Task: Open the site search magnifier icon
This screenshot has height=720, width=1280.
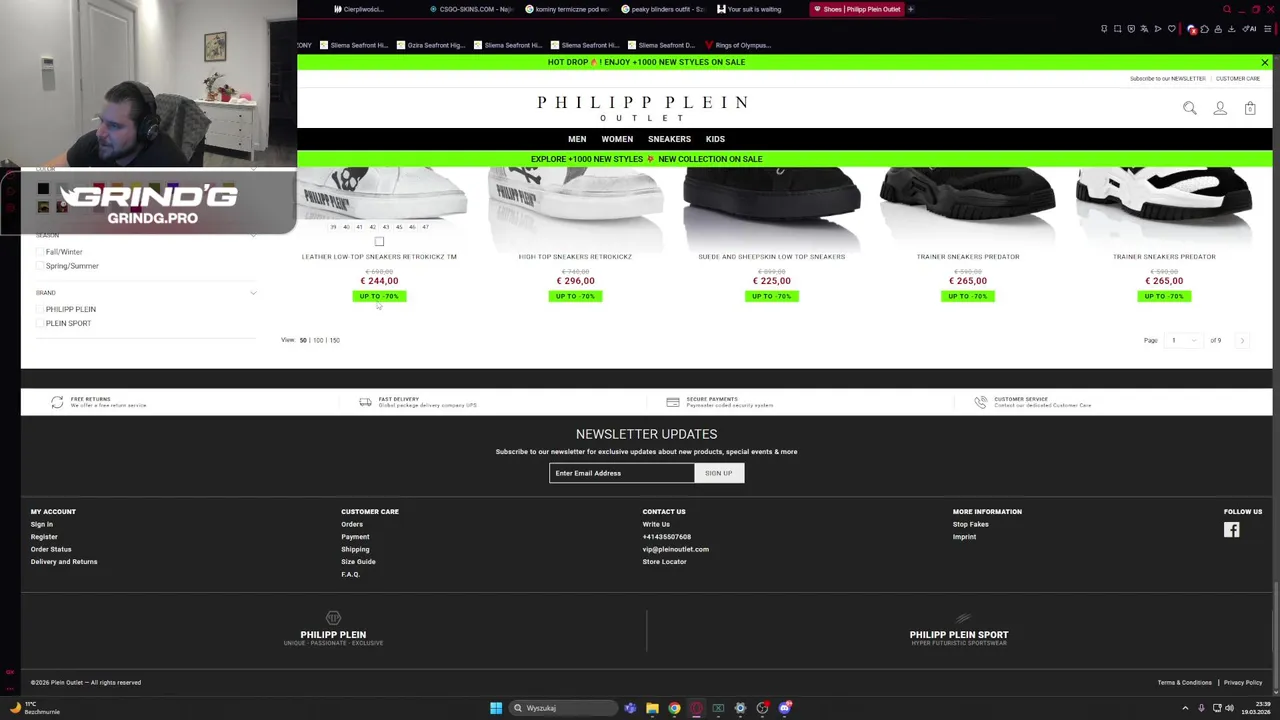Action: coord(1190,108)
